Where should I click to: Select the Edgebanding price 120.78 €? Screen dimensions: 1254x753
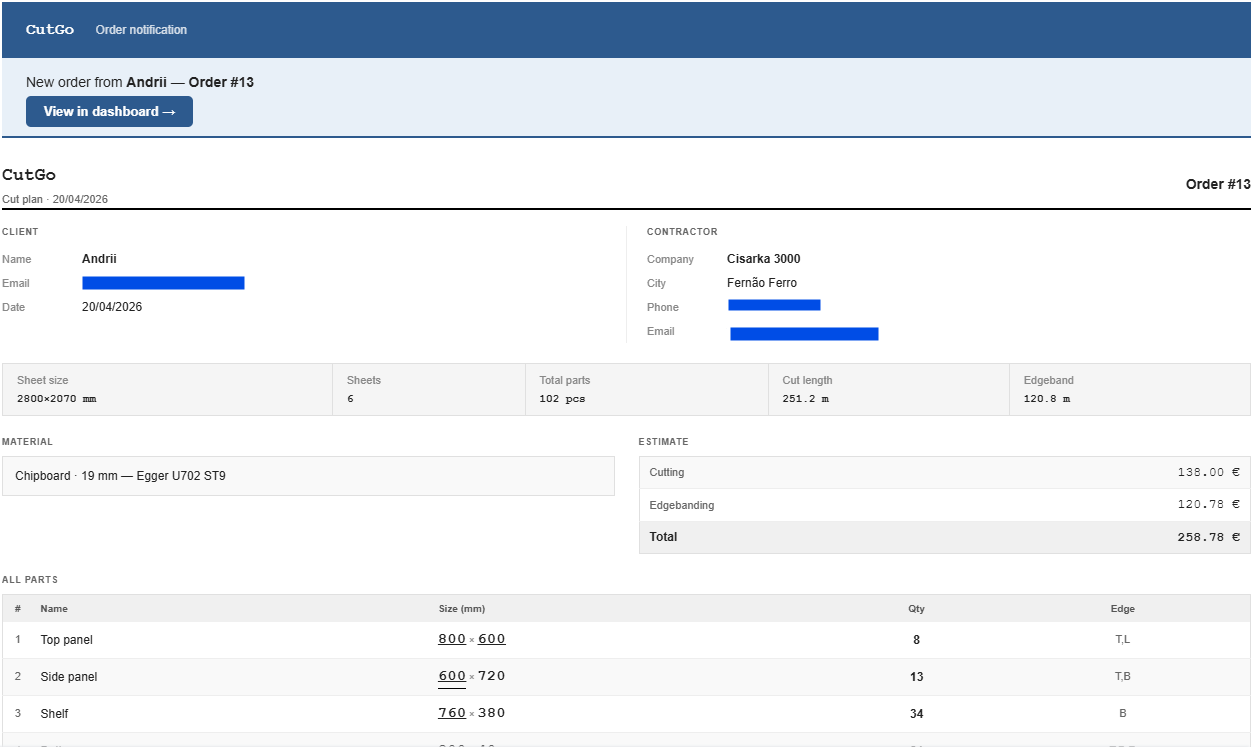pyautogui.click(x=1209, y=505)
